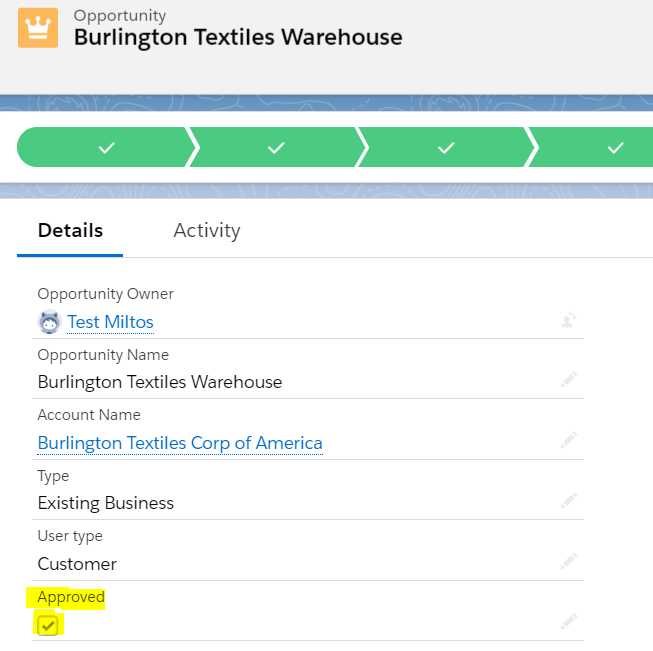This screenshot has height=651, width=653.
Task: Click User type edit pencil
Action: pyautogui.click(x=568, y=562)
